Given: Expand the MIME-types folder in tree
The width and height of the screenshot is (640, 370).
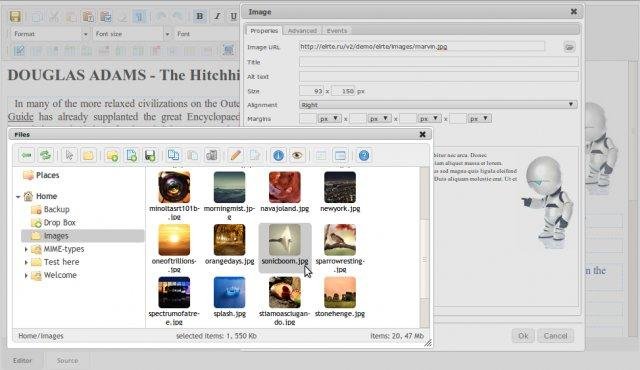Looking at the screenshot, I should tap(26, 249).
